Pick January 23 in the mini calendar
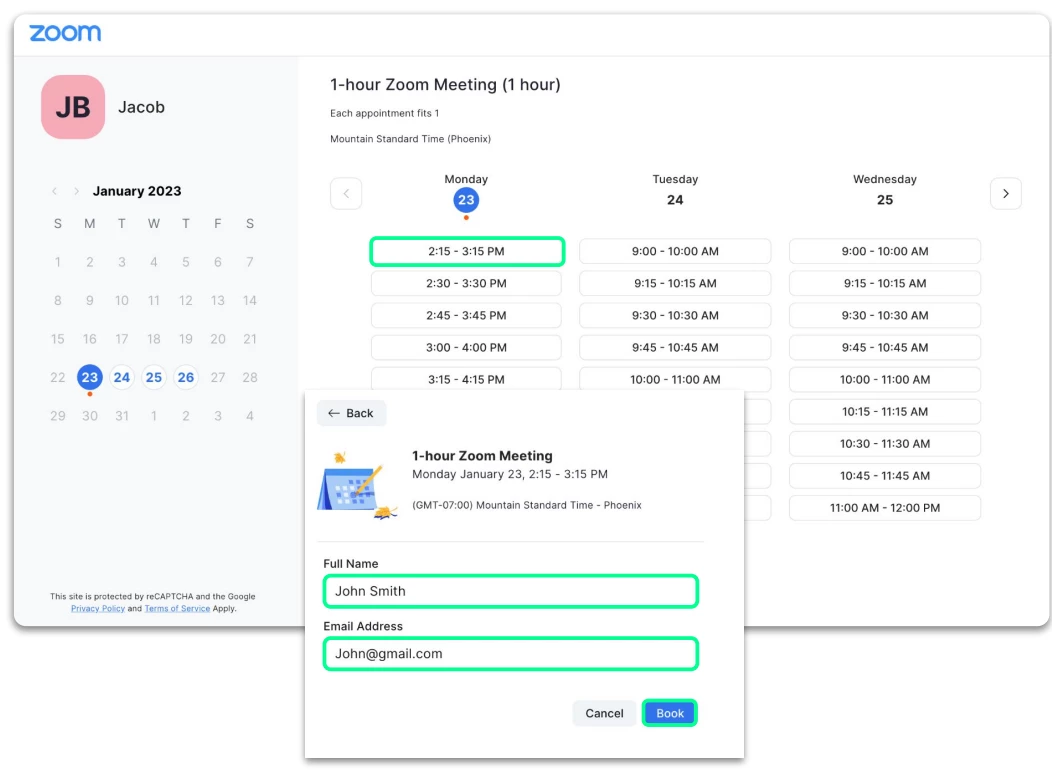Image resolution: width=1052 pixels, height=772 pixels. [90, 378]
